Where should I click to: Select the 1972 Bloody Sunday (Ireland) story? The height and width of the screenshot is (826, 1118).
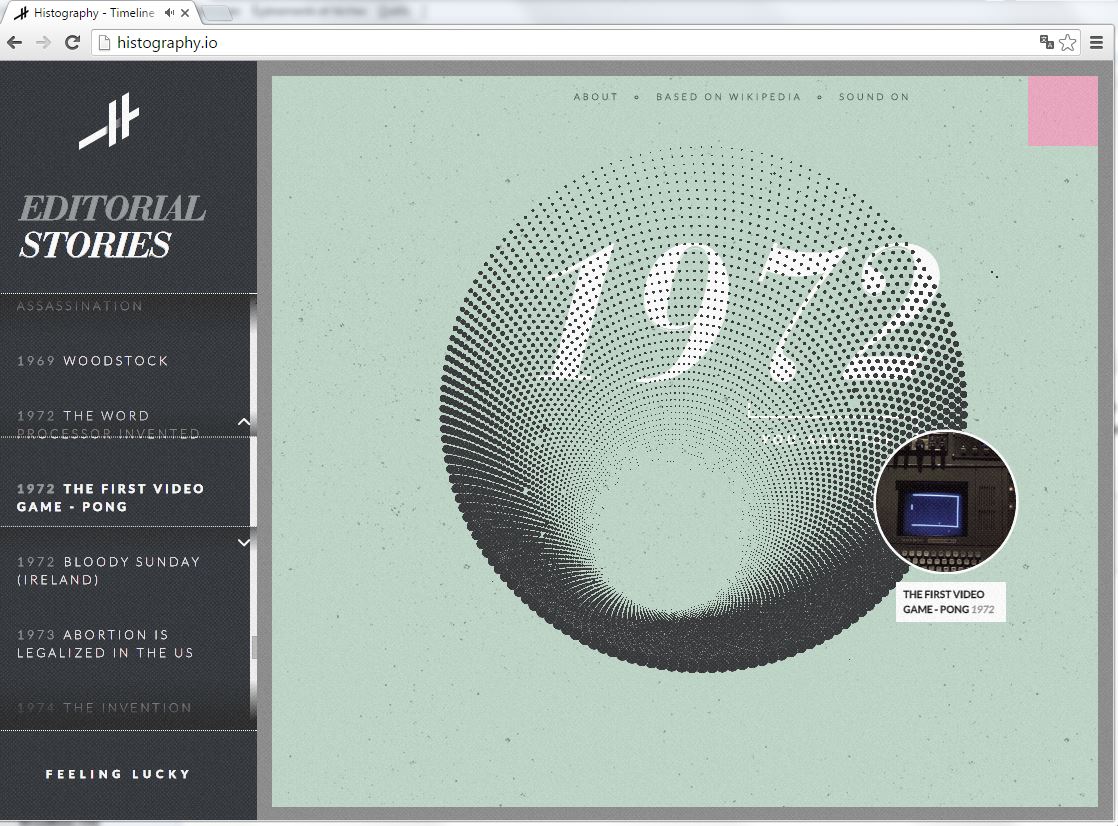108,571
